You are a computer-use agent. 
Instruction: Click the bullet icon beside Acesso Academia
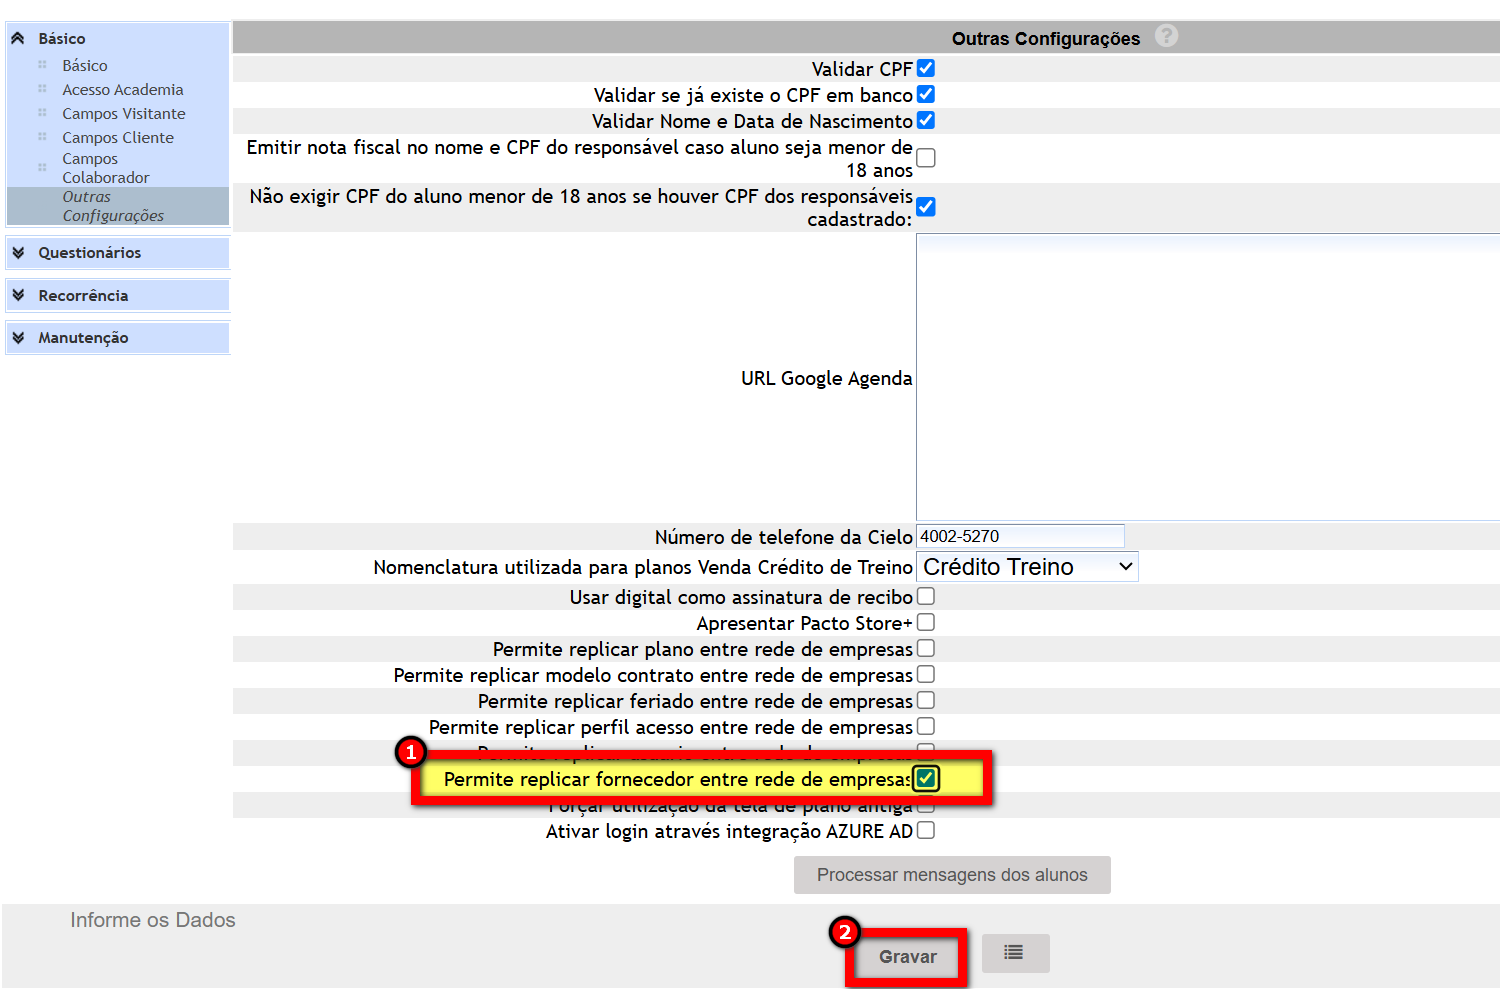(x=42, y=89)
